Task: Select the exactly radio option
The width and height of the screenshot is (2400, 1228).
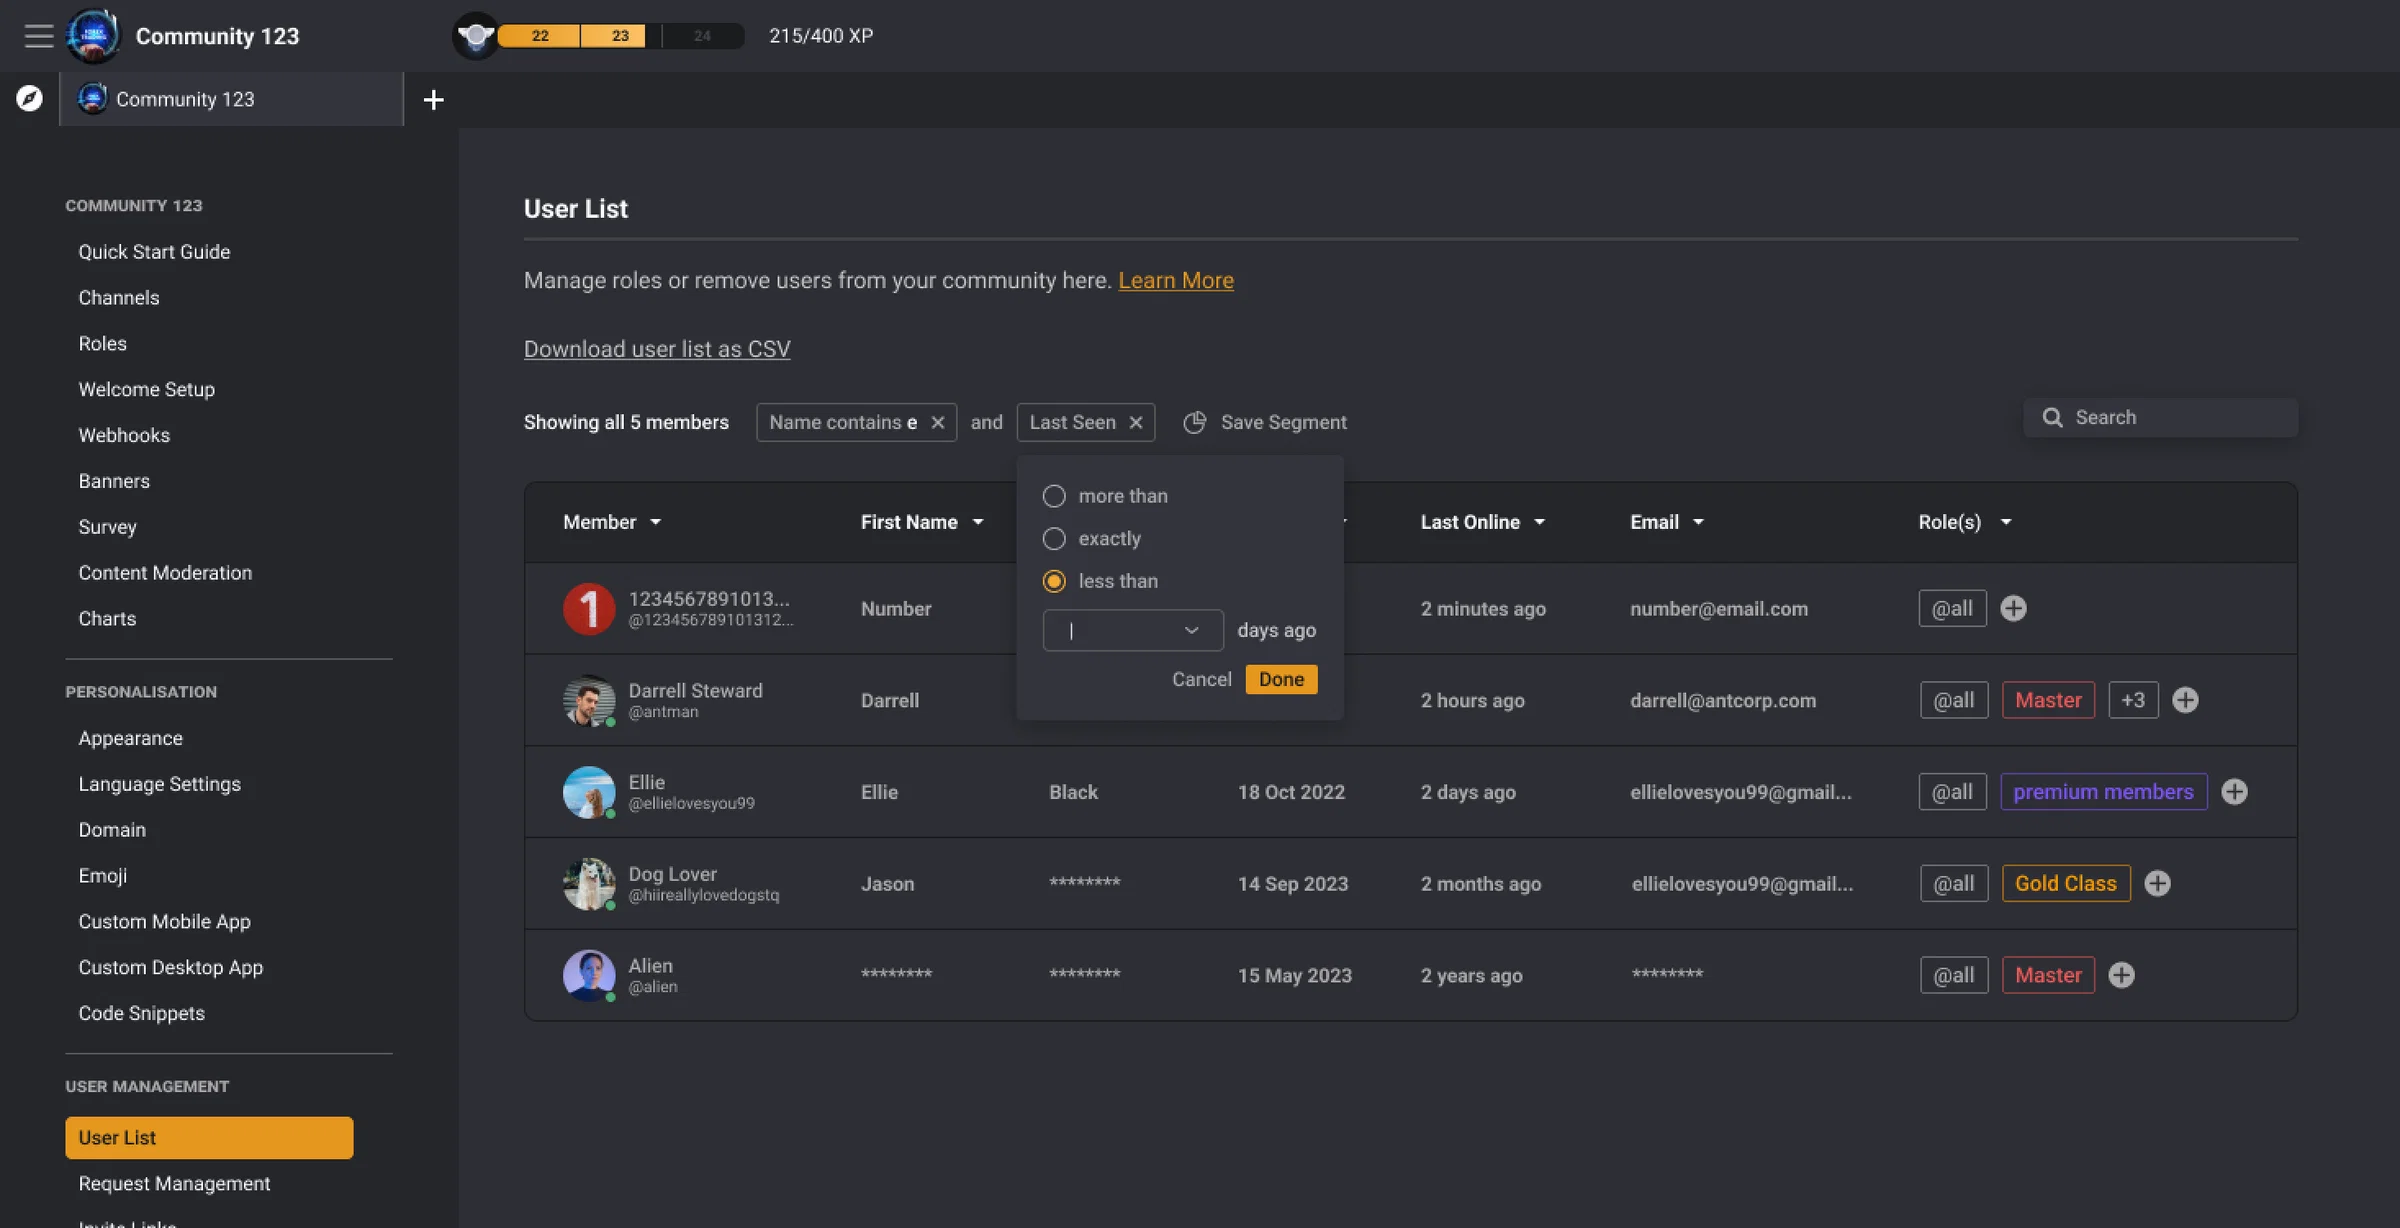Action: tap(1054, 538)
